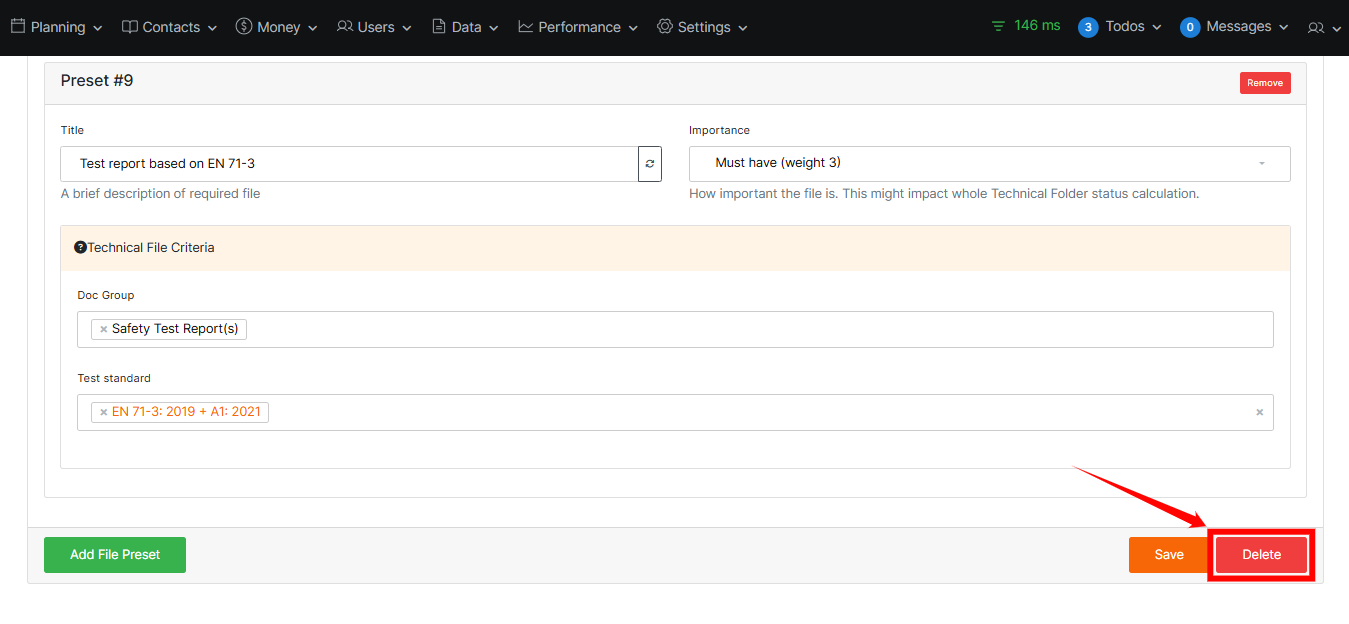Clear all Test standard selections
Screen dimensions: 1349x624
coord(1259,412)
